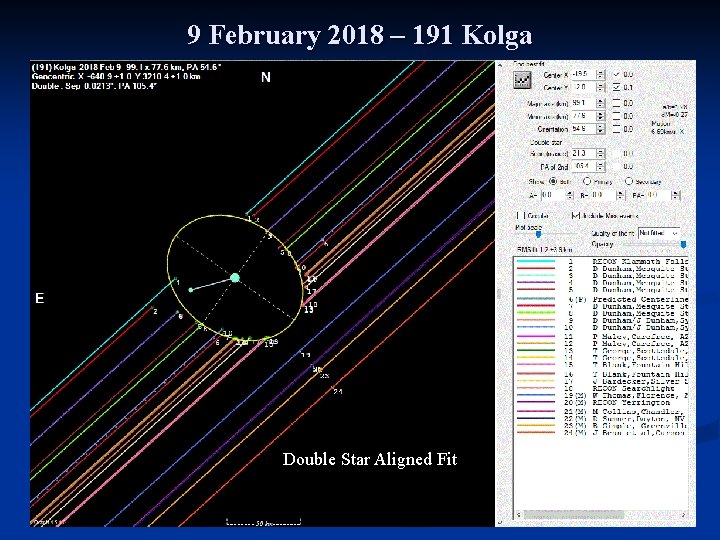Toggle the Include Miss events checkbox
This screenshot has width=720, height=540.
click(575, 215)
